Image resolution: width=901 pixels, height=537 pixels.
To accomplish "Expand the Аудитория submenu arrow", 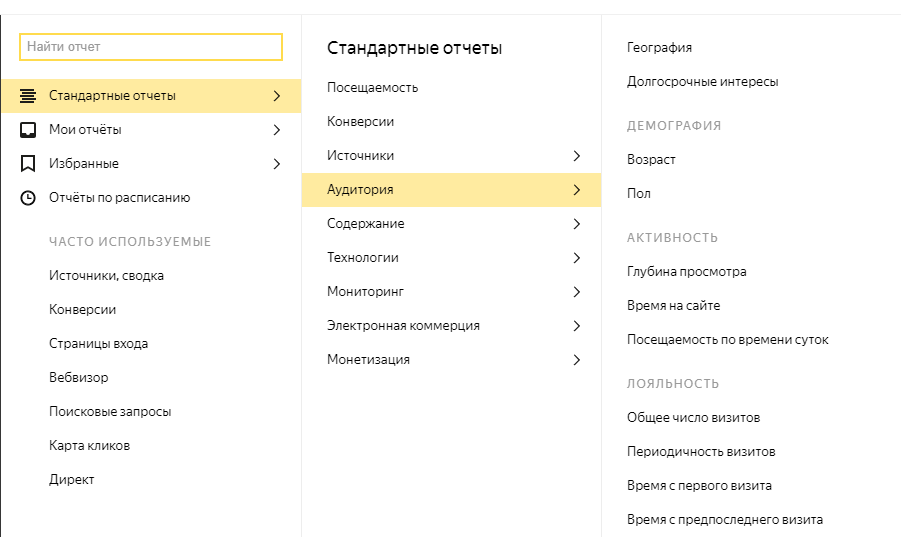I will point(577,190).
